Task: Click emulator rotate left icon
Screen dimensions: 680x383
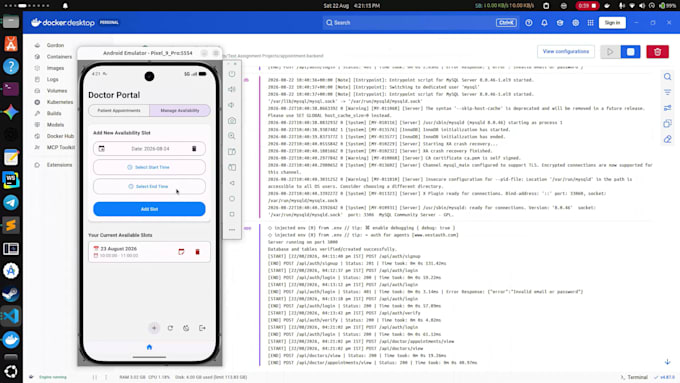Action: pyautogui.click(x=232, y=152)
